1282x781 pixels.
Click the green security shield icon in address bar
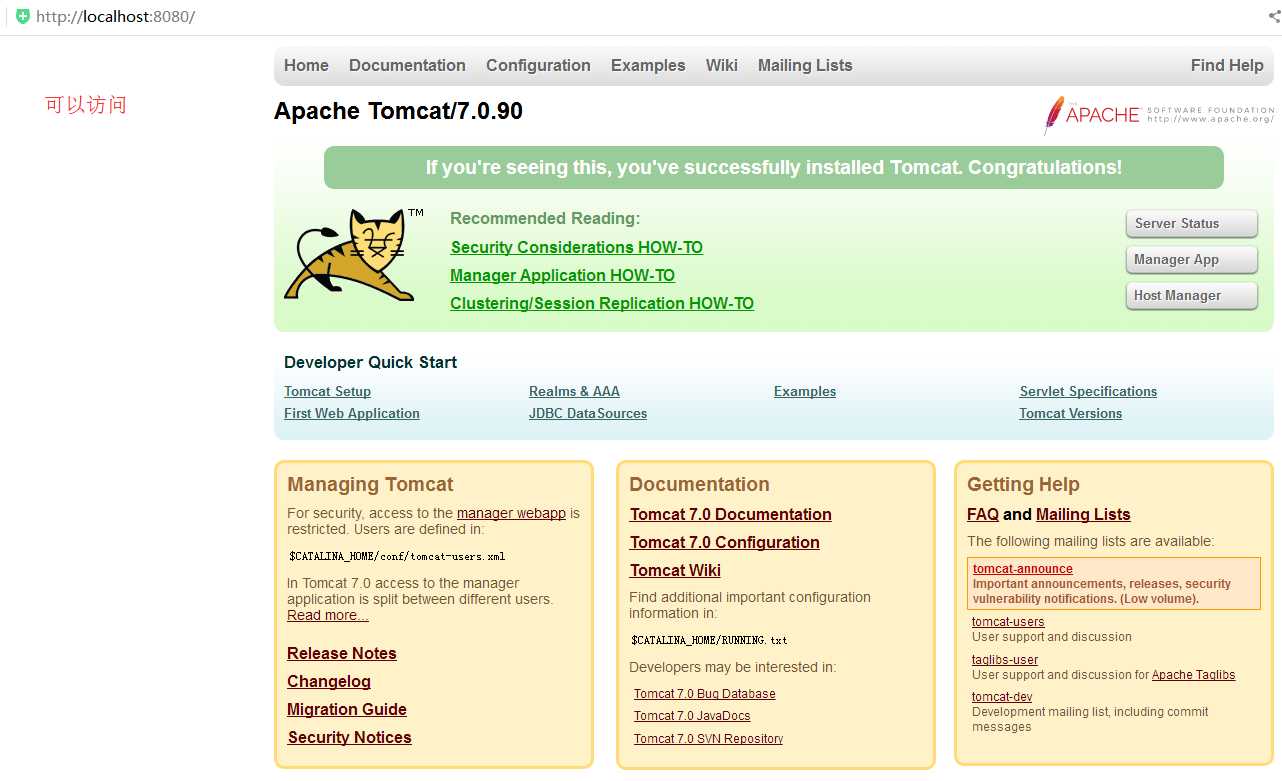22,17
